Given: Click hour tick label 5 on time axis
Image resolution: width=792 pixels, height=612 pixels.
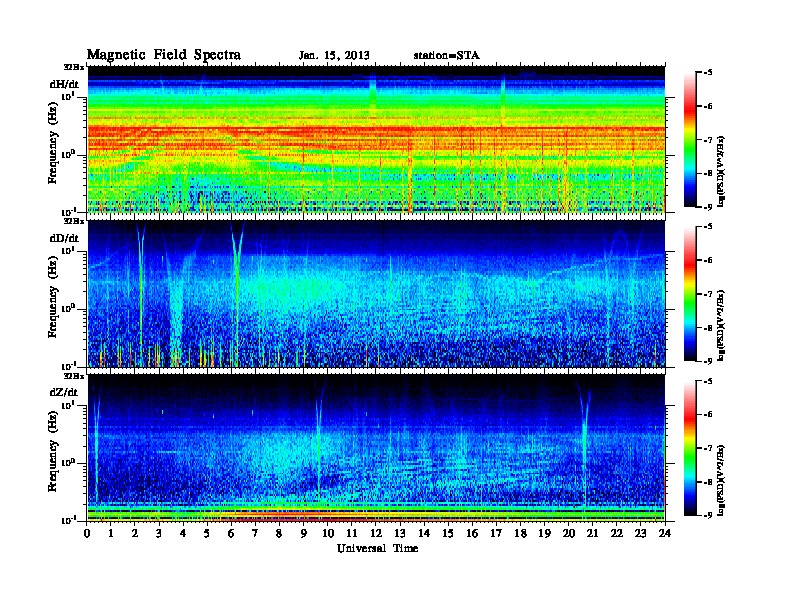Looking at the screenshot, I should [x=207, y=533].
